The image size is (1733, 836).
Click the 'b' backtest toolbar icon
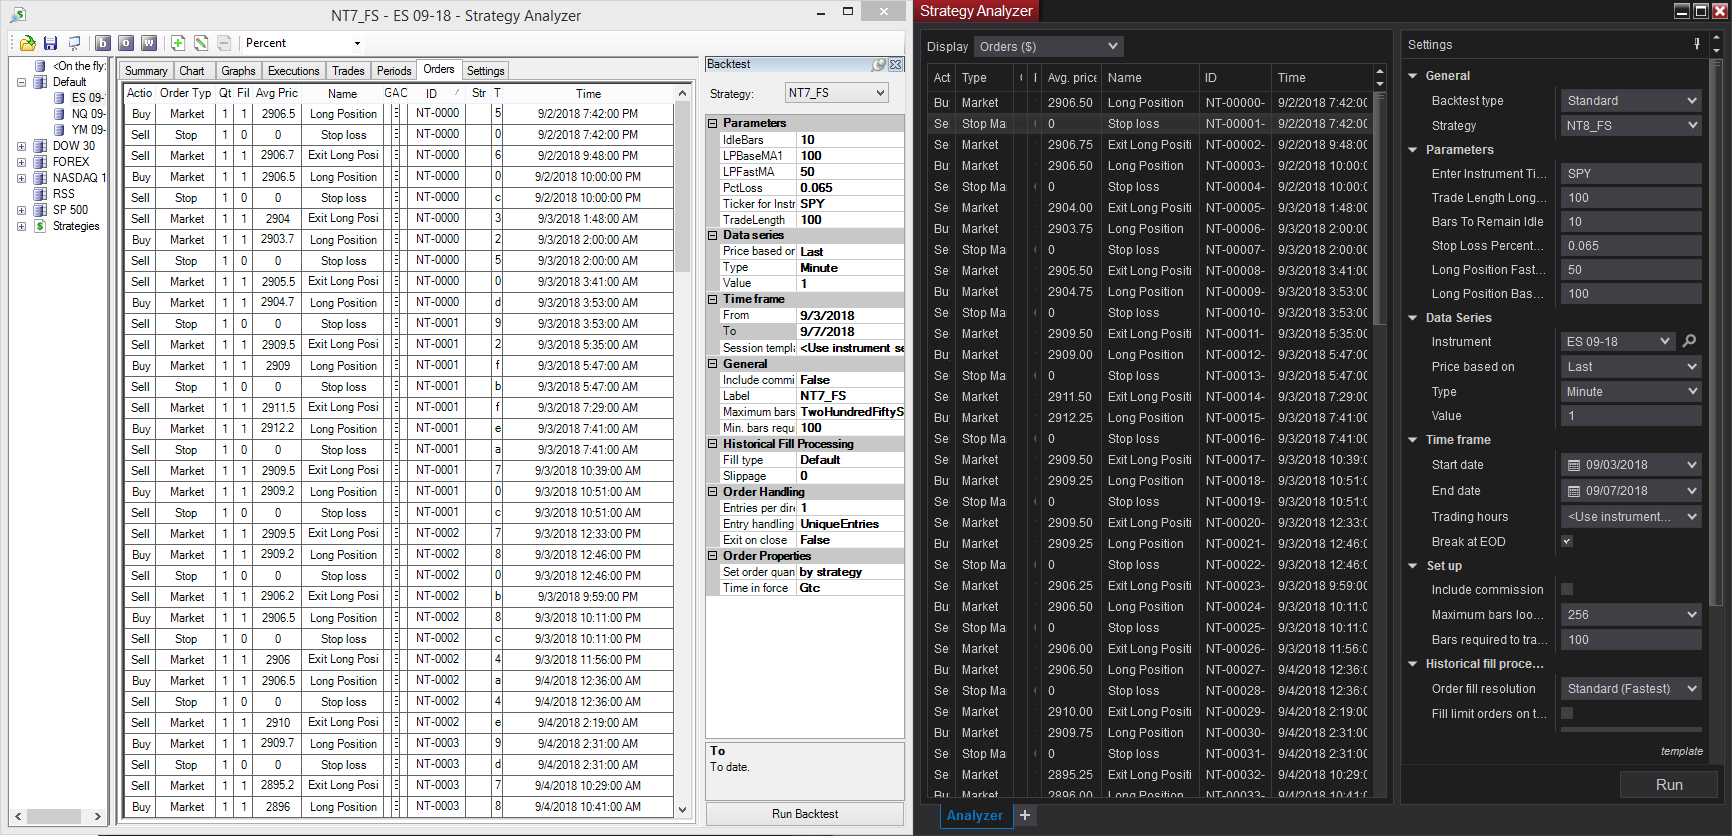103,43
